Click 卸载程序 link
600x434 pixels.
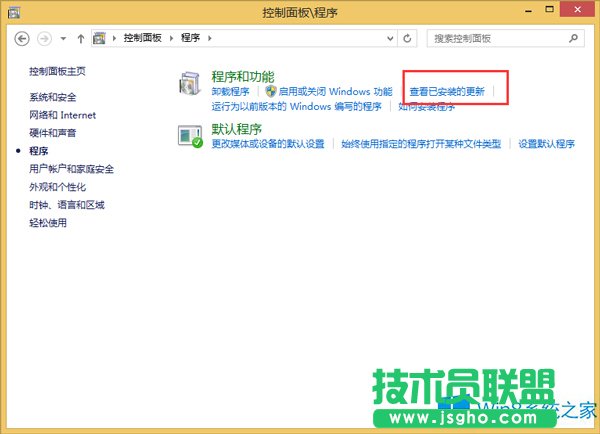click(x=230, y=92)
